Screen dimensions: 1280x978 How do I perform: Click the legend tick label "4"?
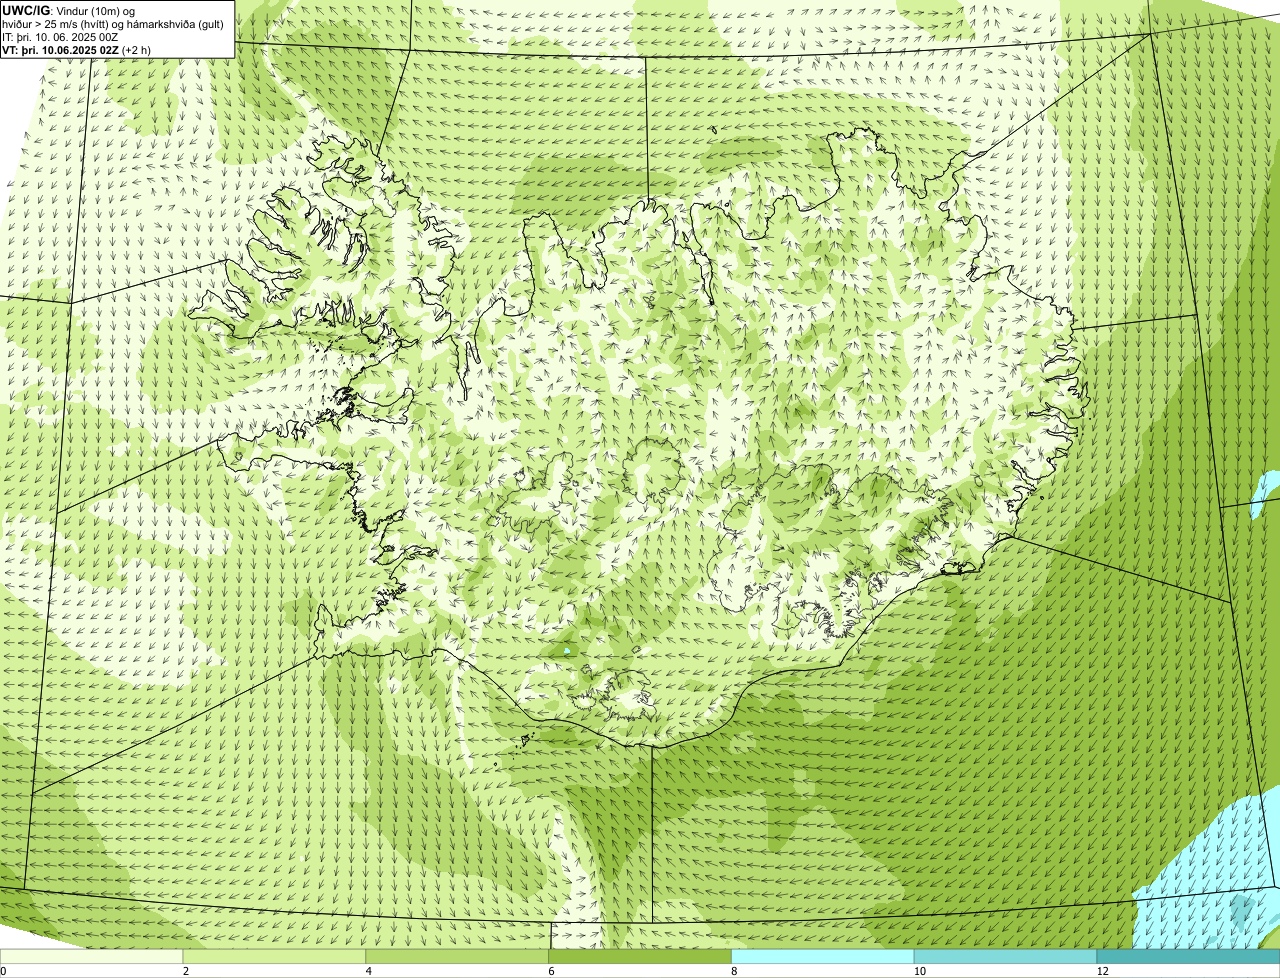point(369,971)
